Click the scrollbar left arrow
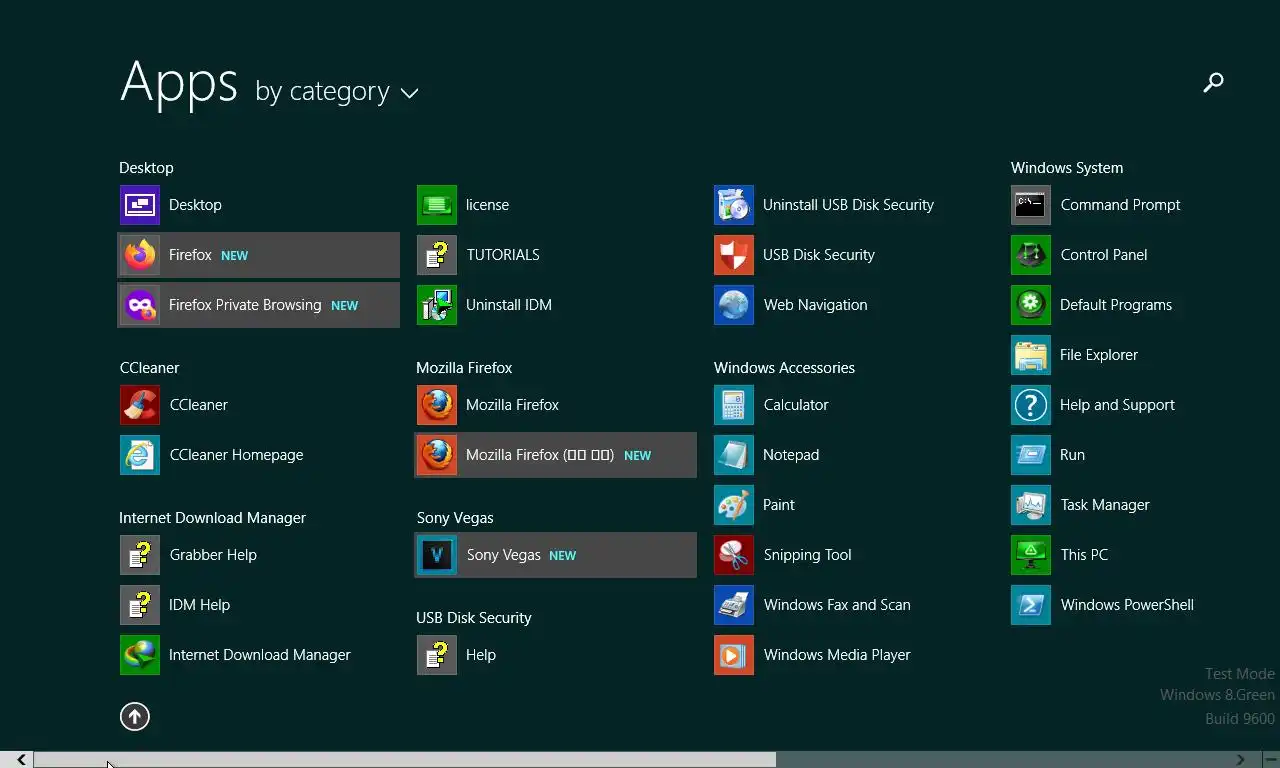Image resolution: width=1280 pixels, height=768 pixels. coord(21,760)
